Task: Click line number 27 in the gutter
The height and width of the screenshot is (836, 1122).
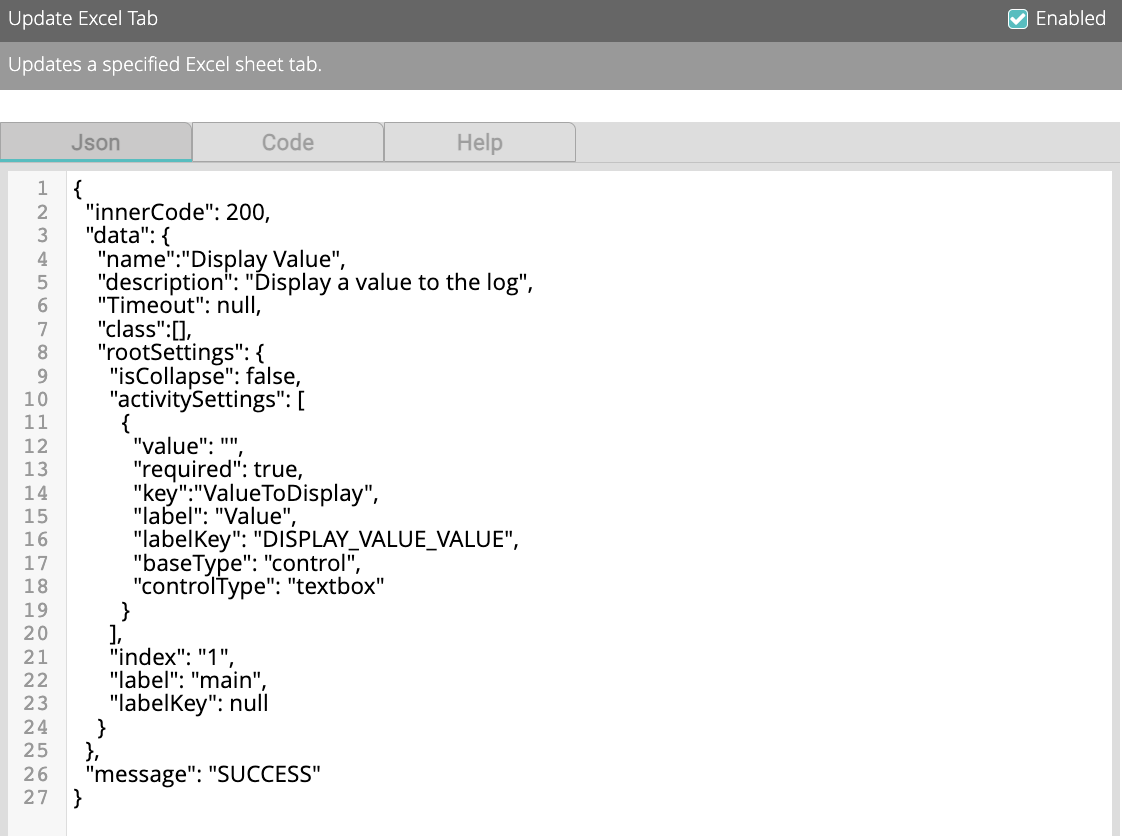Action: point(37,797)
